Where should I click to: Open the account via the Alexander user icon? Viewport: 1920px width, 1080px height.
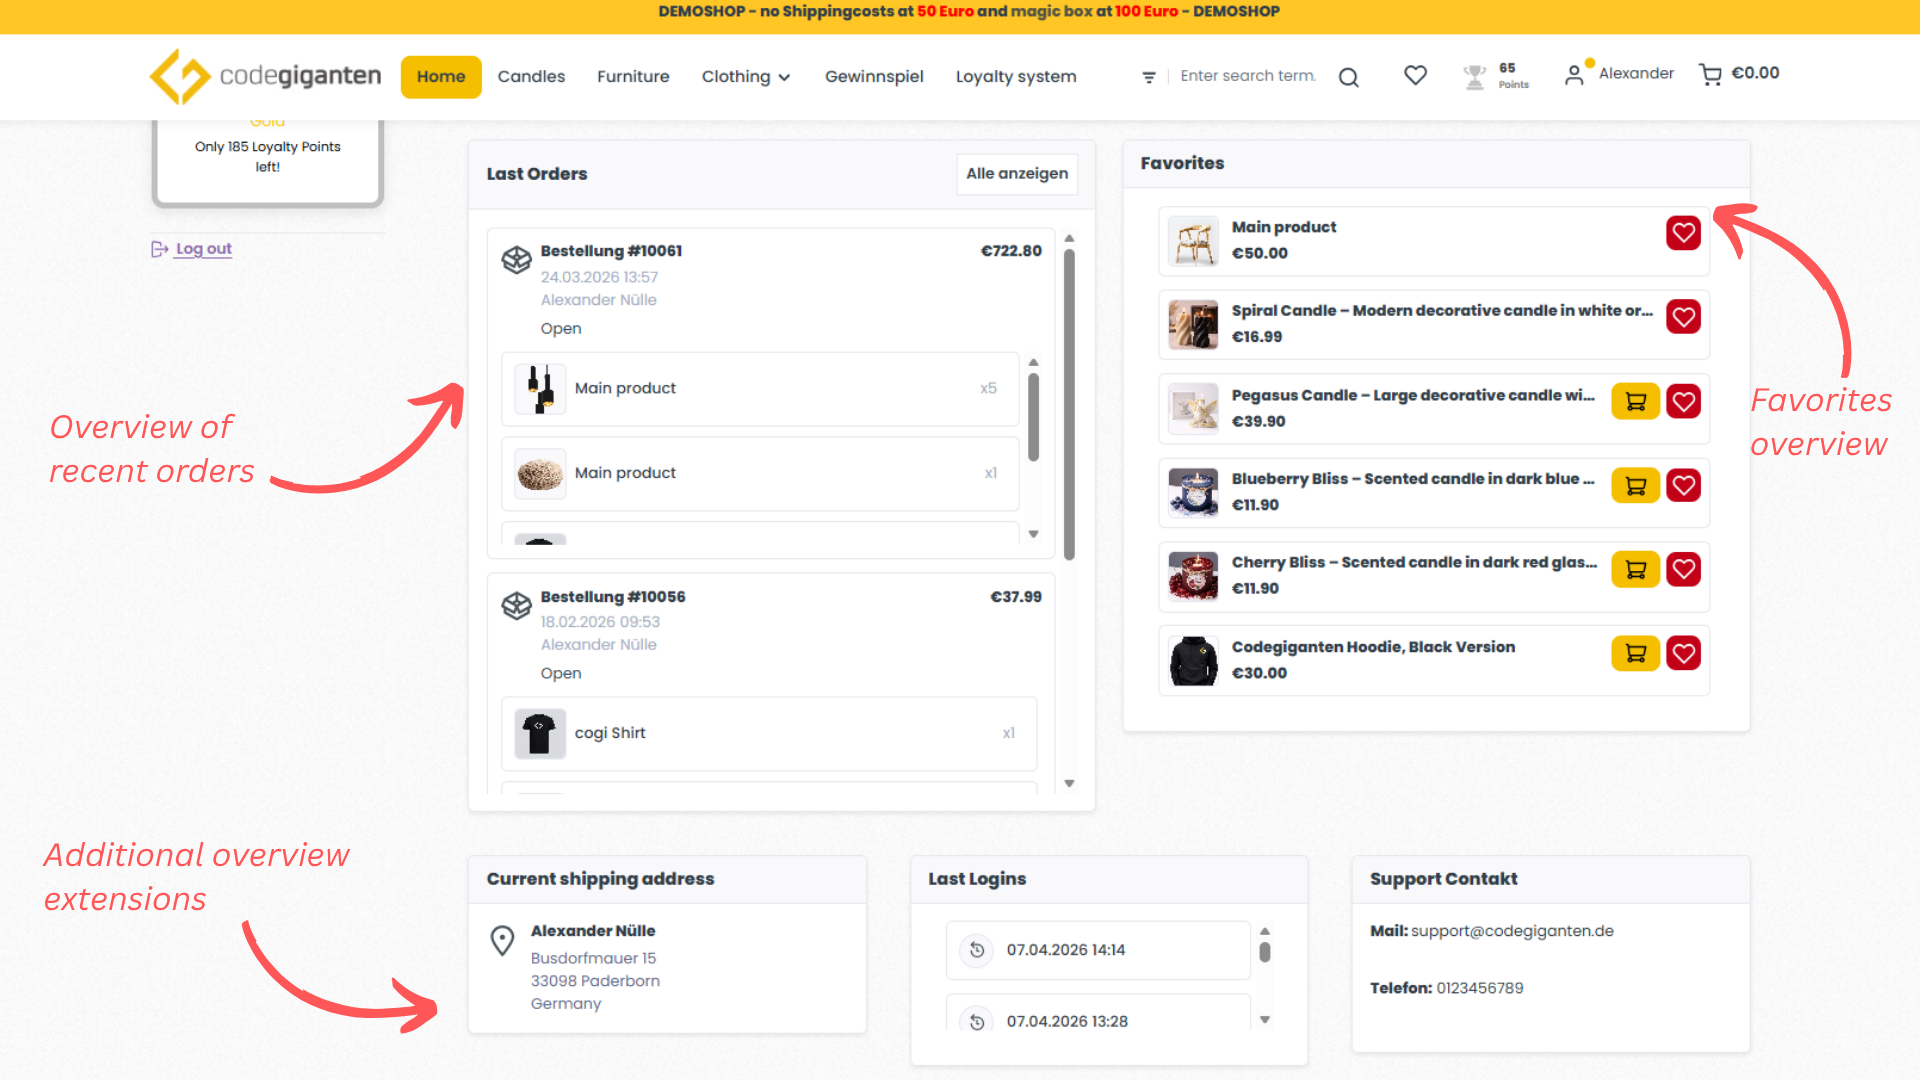[1576, 74]
